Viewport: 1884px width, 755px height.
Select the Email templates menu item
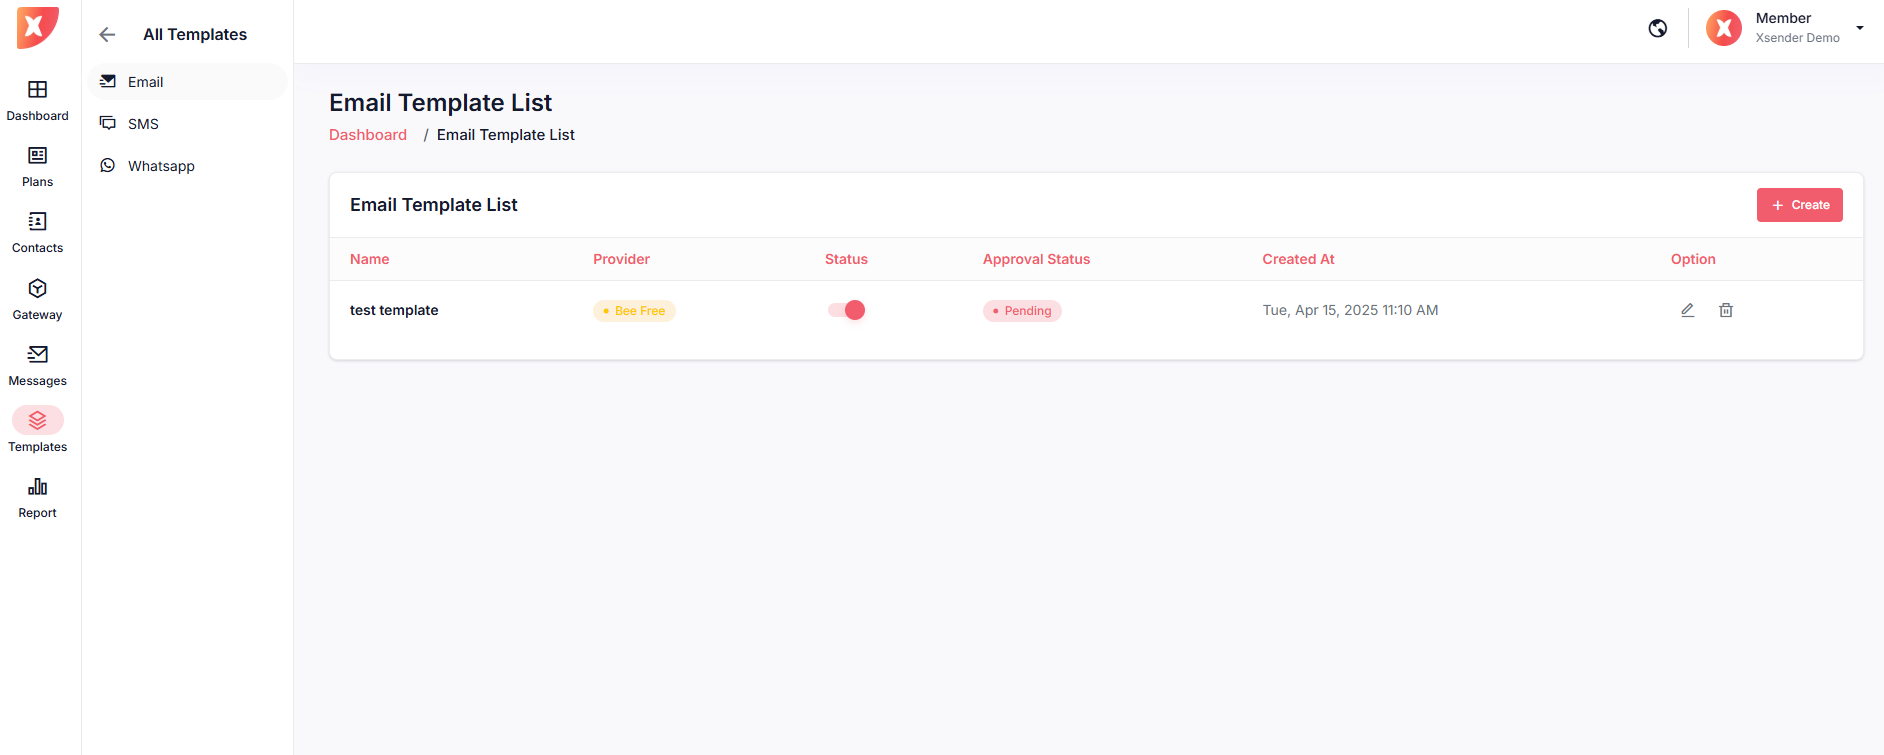tap(145, 82)
